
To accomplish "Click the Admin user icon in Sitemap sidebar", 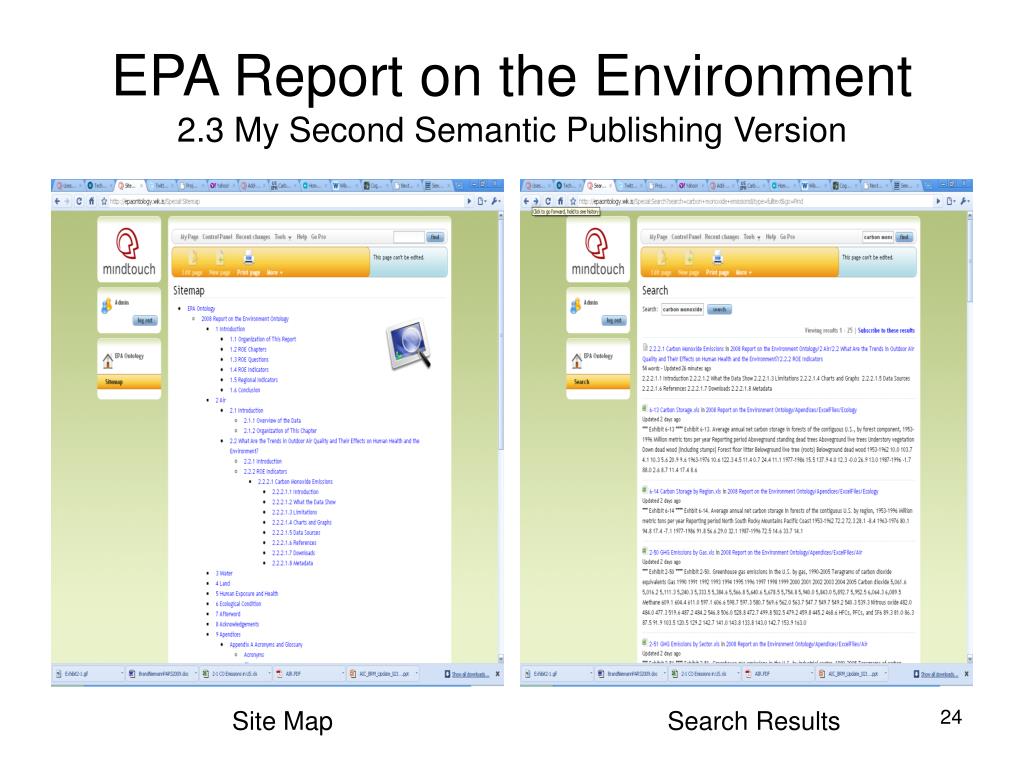I will 106,305.
